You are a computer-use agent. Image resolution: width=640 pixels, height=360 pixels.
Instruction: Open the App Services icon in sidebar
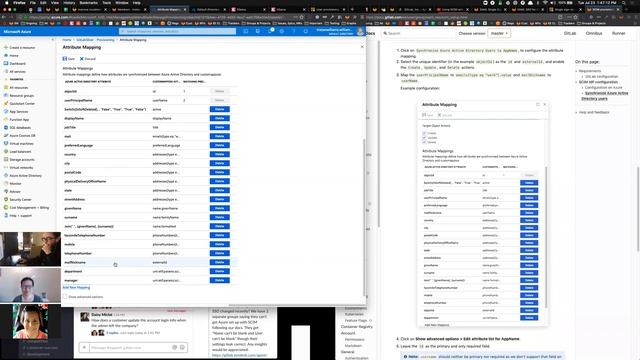pyautogui.click(x=6, y=111)
